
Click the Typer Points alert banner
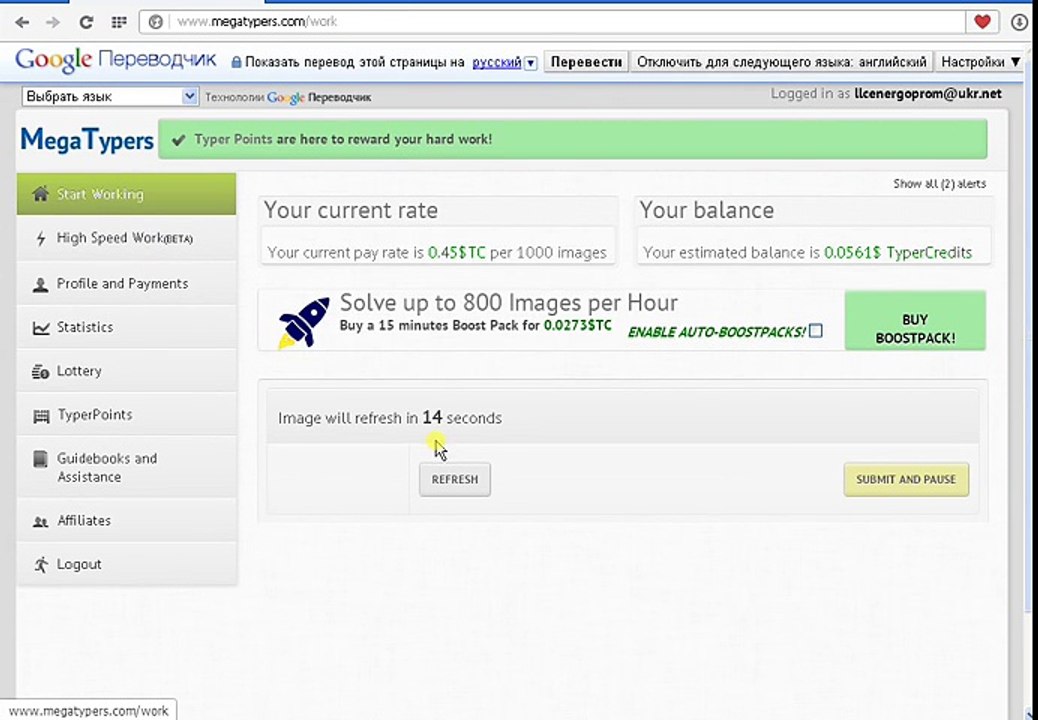point(573,139)
